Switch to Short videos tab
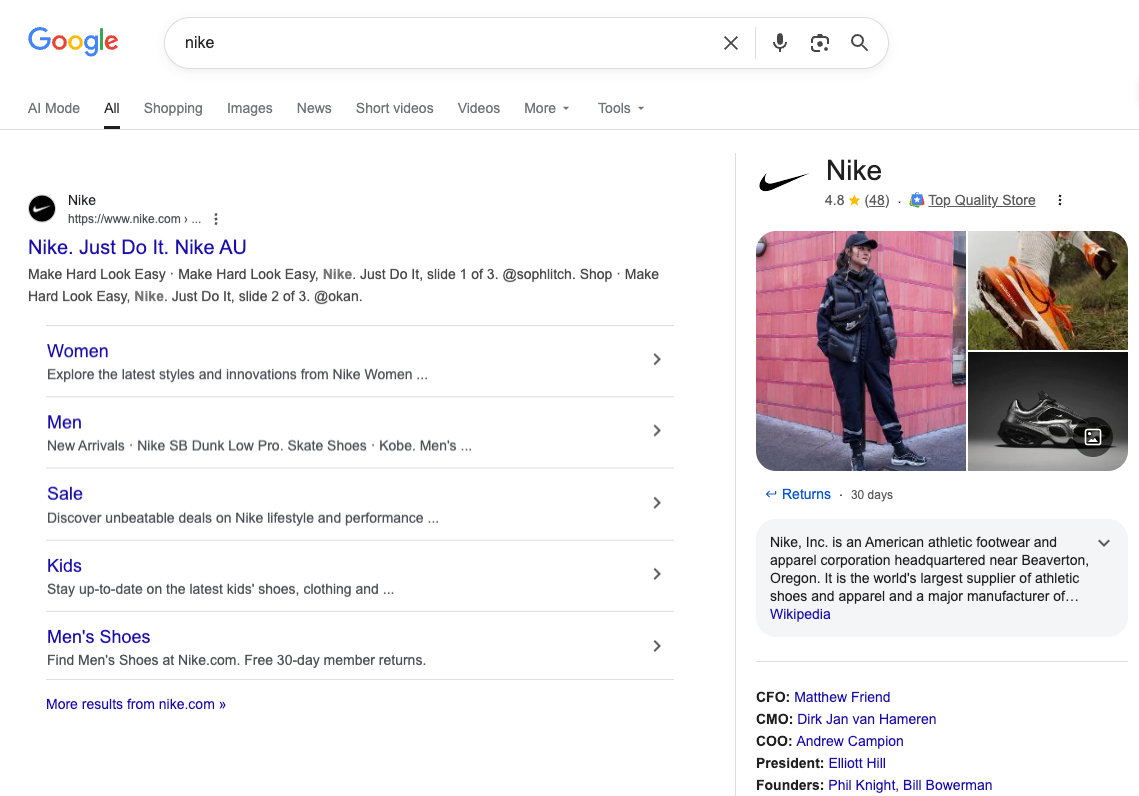 click(x=394, y=108)
